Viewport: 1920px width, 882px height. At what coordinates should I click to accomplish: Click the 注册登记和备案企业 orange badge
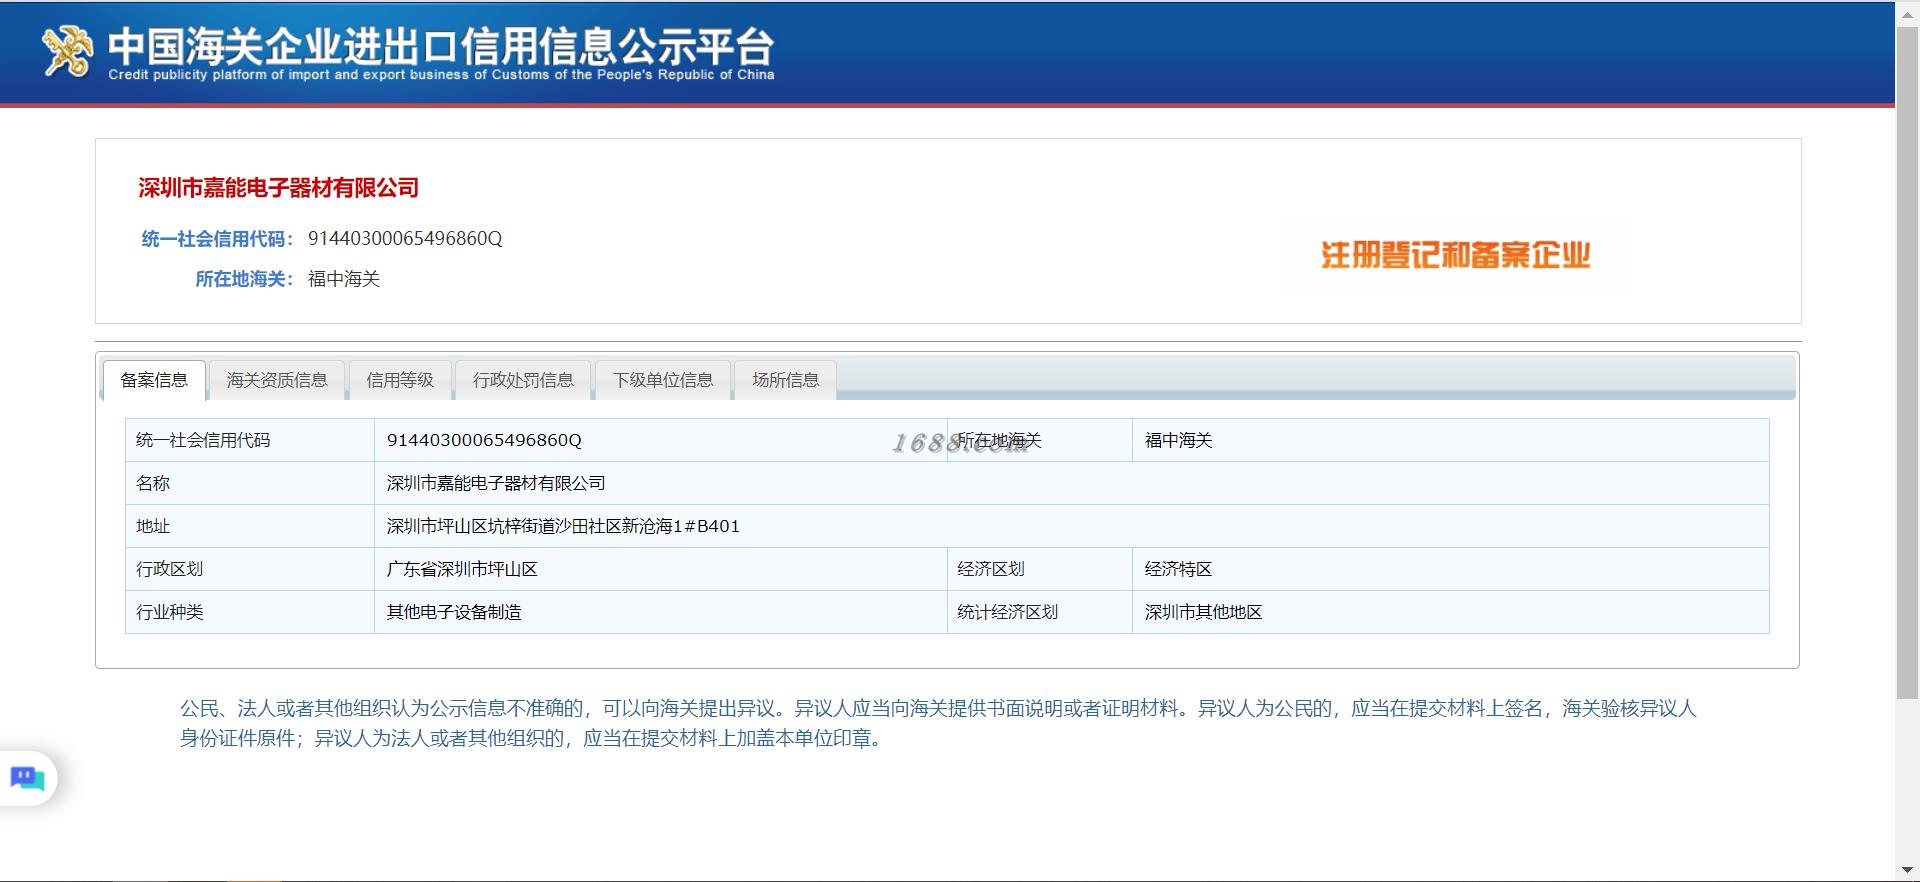(x=1455, y=255)
